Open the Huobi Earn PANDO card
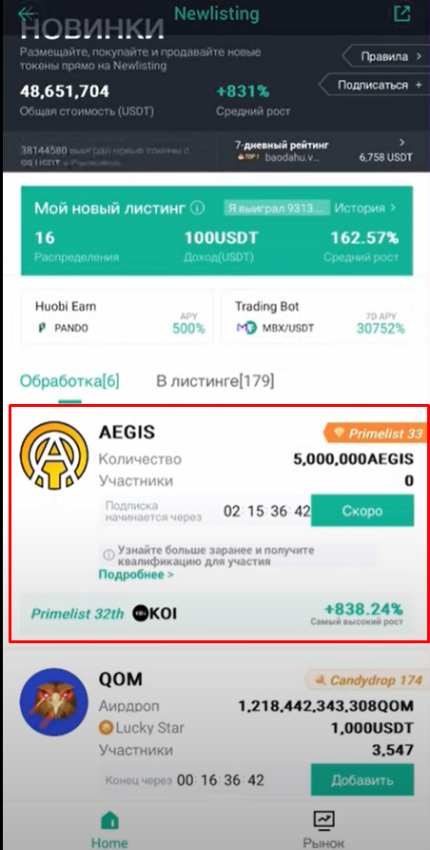This screenshot has height=850, width=430. pyautogui.click(x=117, y=317)
